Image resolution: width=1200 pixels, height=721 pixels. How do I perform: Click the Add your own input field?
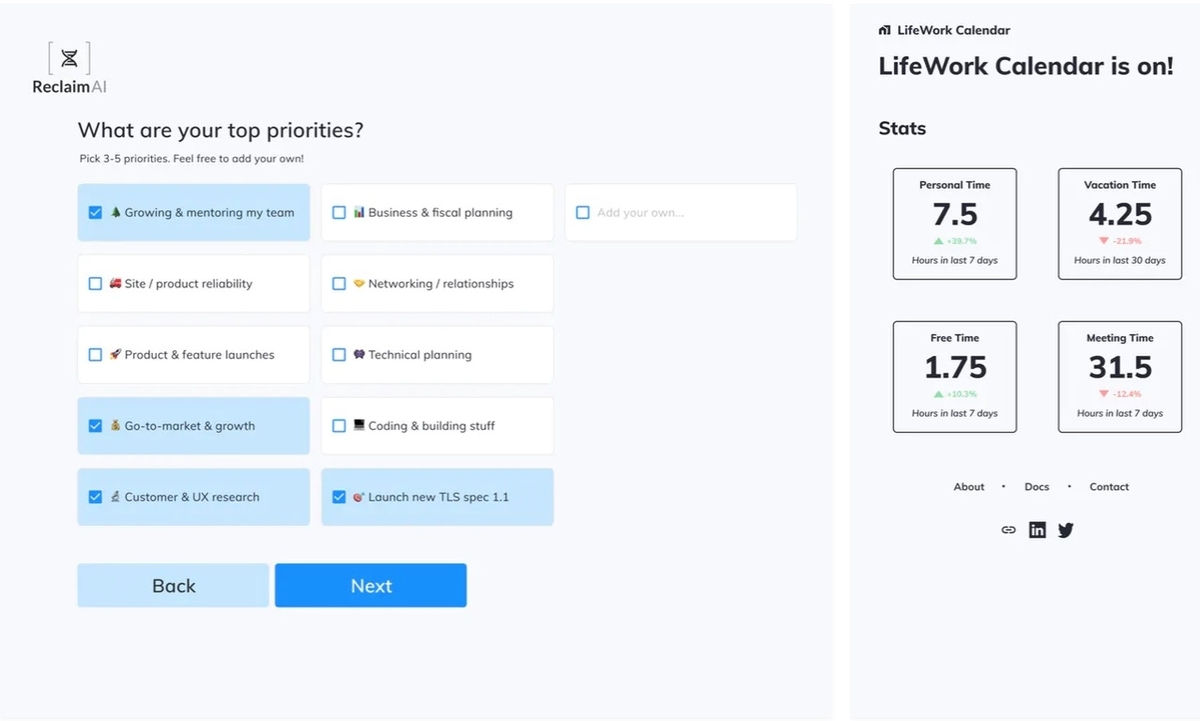tap(690, 213)
